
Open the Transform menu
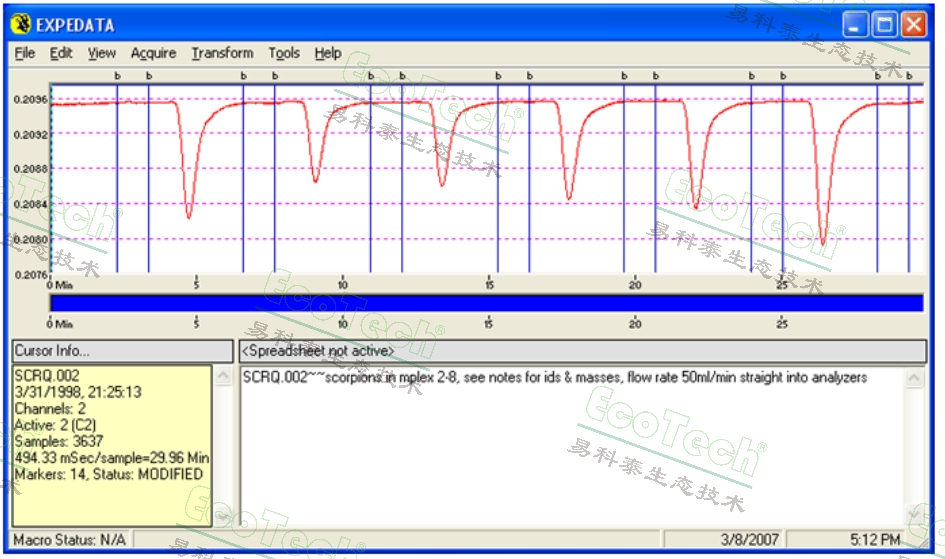pos(222,53)
